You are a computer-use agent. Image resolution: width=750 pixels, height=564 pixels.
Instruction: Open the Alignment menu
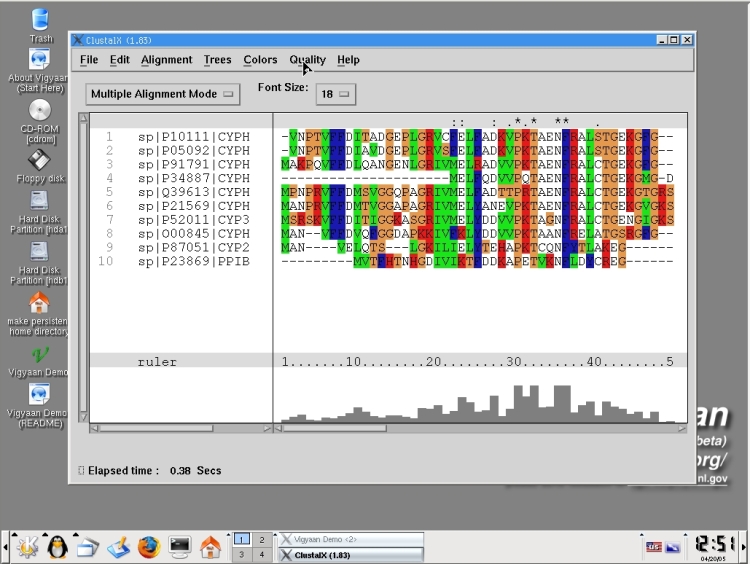tap(166, 60)
